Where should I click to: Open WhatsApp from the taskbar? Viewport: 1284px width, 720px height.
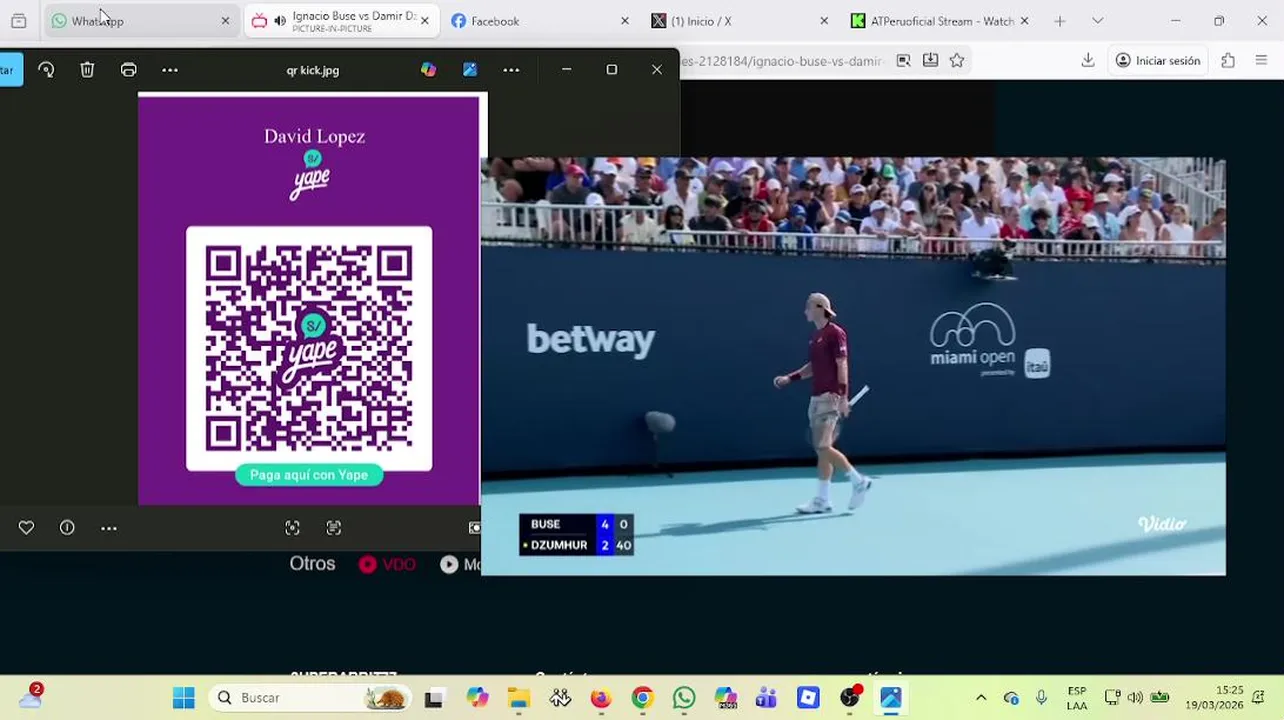tap(684, 698)
